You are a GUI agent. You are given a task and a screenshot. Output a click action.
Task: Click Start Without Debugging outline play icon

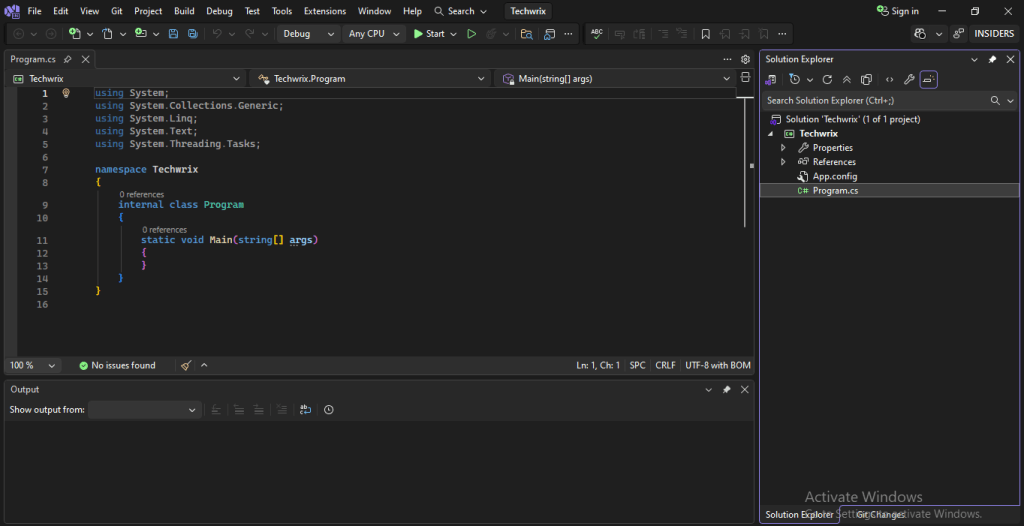click(x=470, y=34)
